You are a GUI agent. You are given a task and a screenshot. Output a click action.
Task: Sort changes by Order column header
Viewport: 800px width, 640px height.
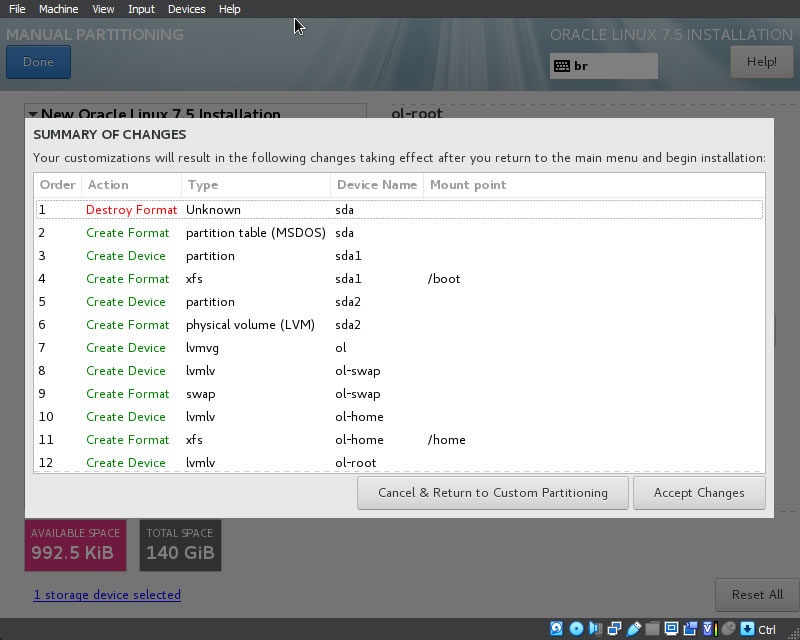click(58, 185)
